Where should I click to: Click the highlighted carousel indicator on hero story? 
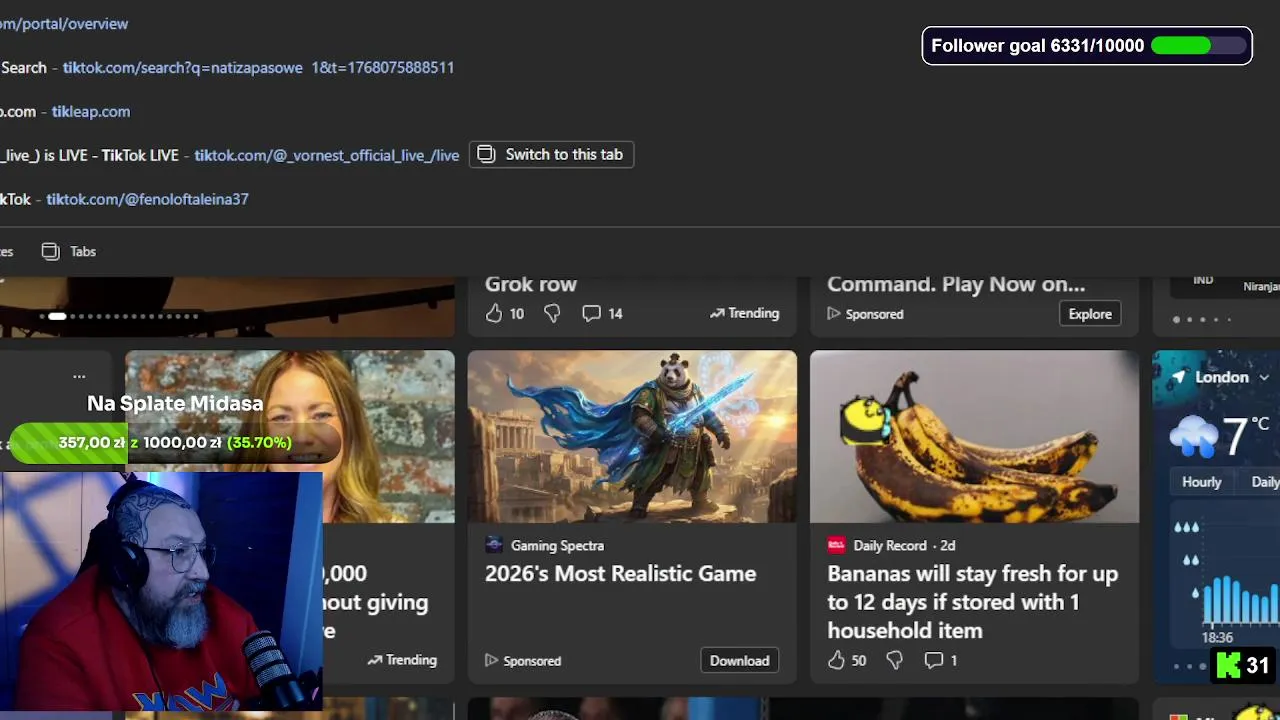tap(57, 317)
